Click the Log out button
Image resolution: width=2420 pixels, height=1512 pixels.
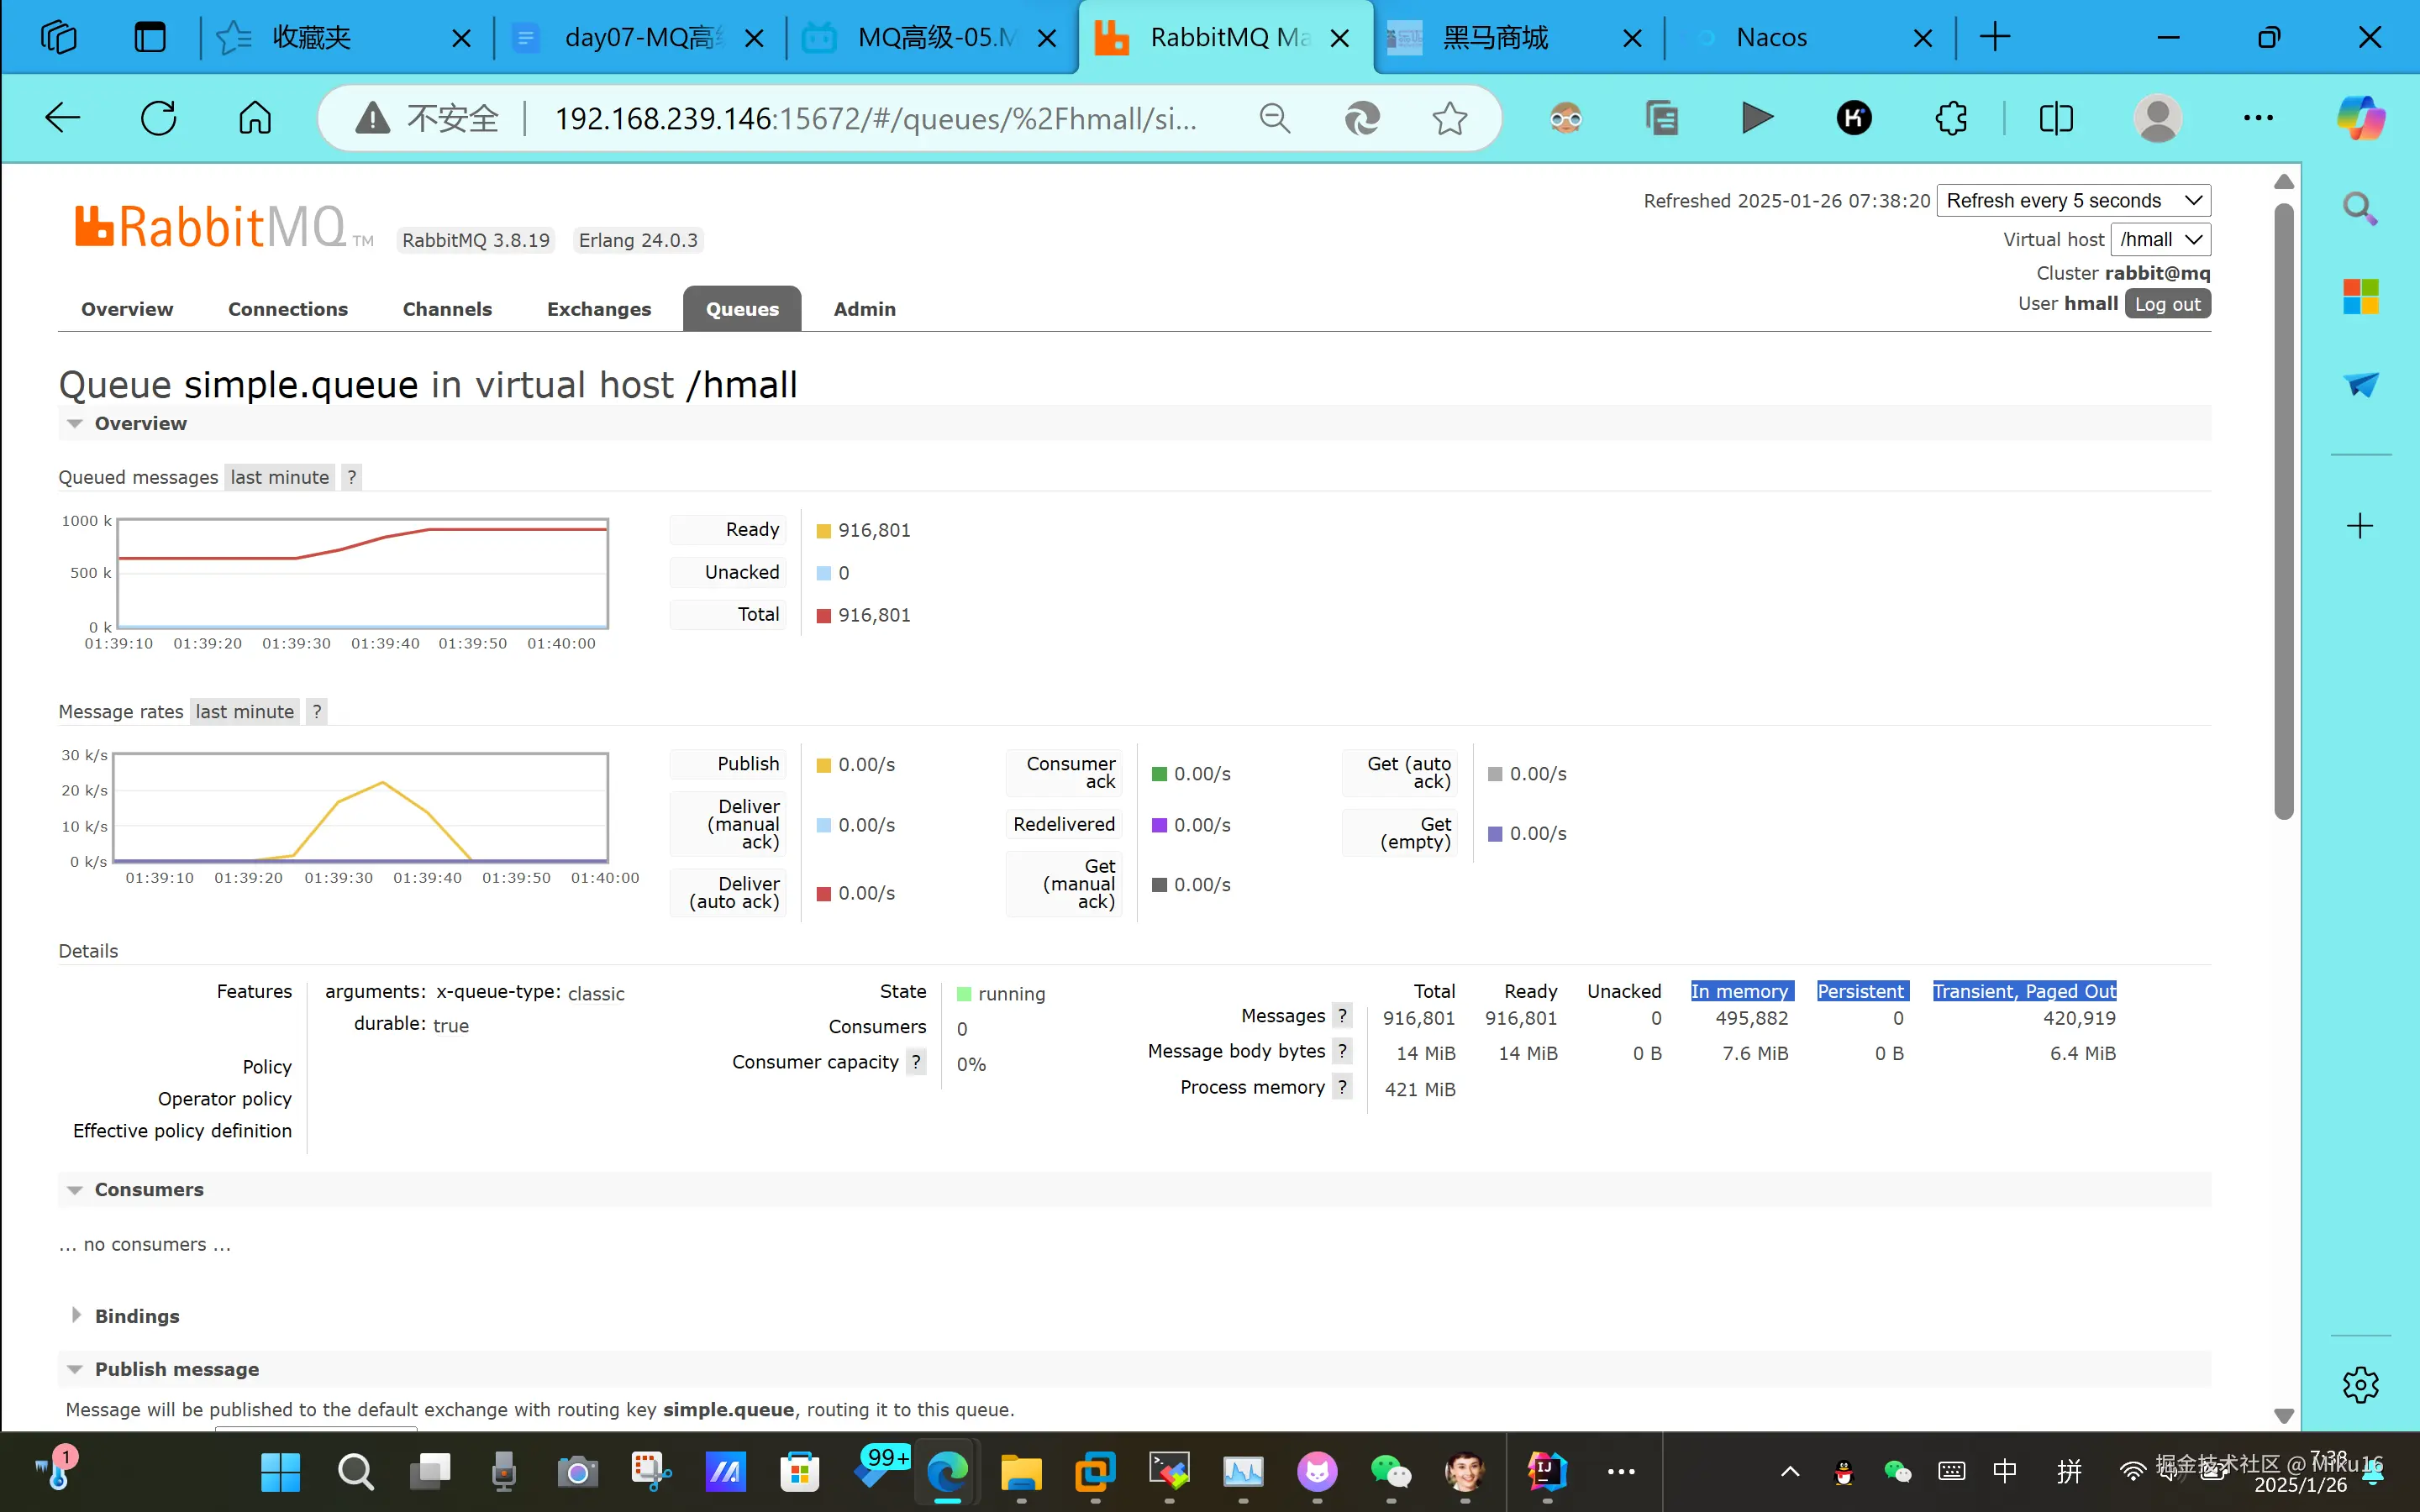(2166, 304)
